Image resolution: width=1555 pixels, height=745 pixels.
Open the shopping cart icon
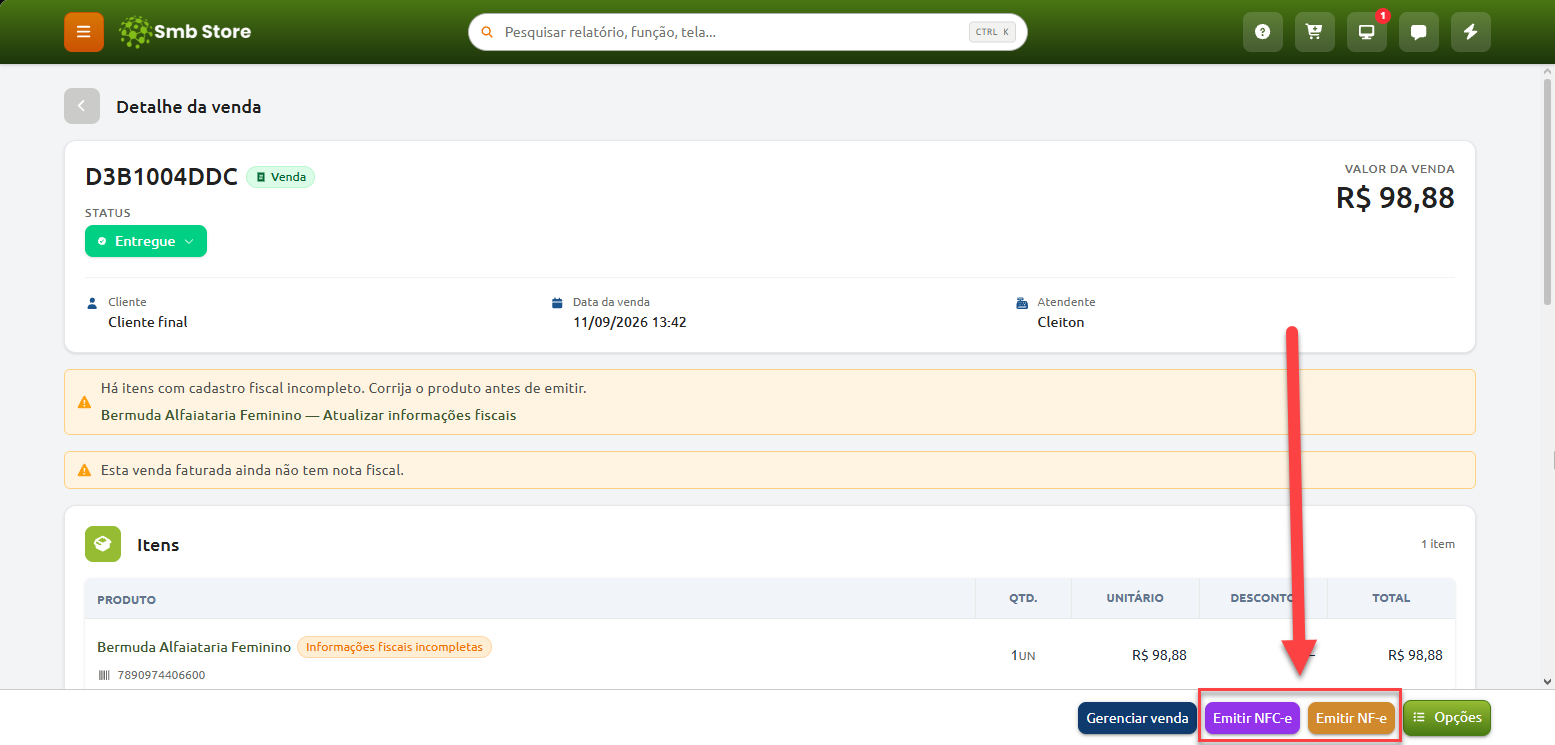tap(1315, 32)
